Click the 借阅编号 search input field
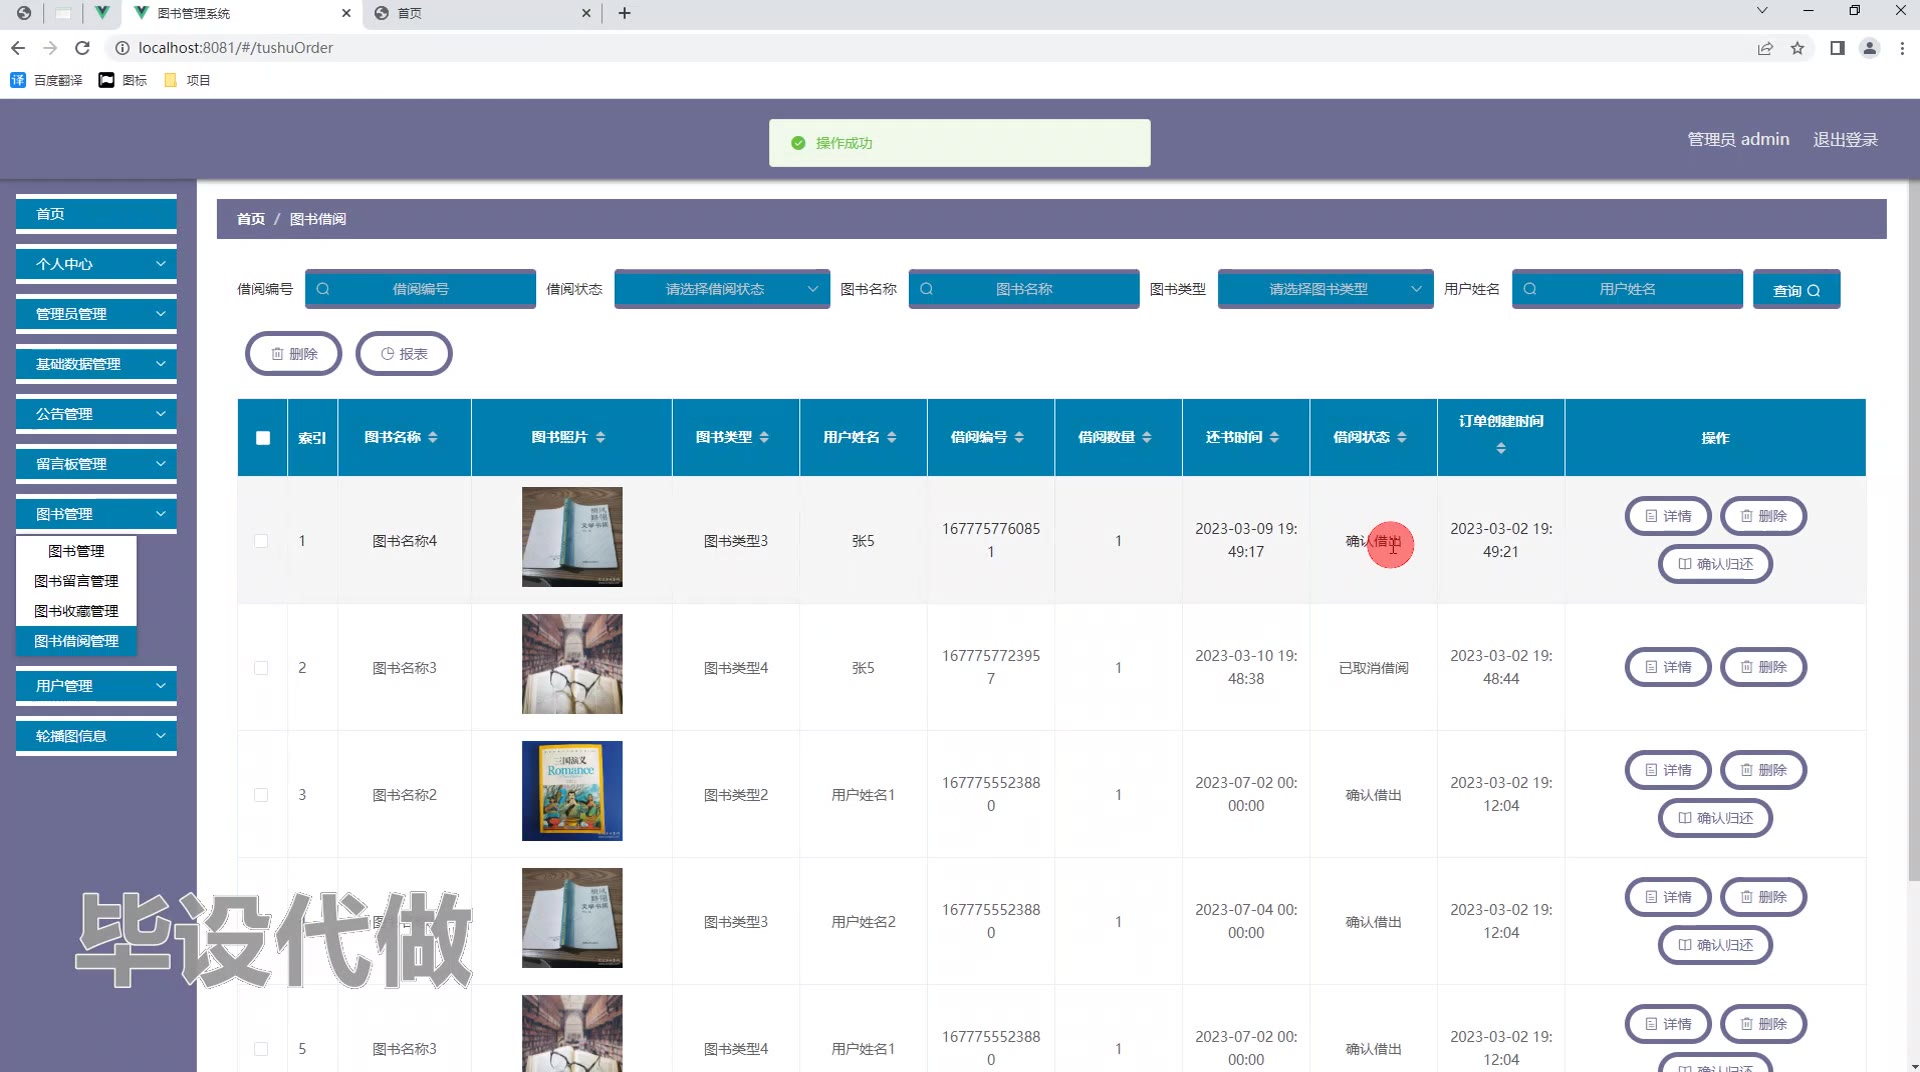This screenshot has width=1920, height=1072. (421, 289)
